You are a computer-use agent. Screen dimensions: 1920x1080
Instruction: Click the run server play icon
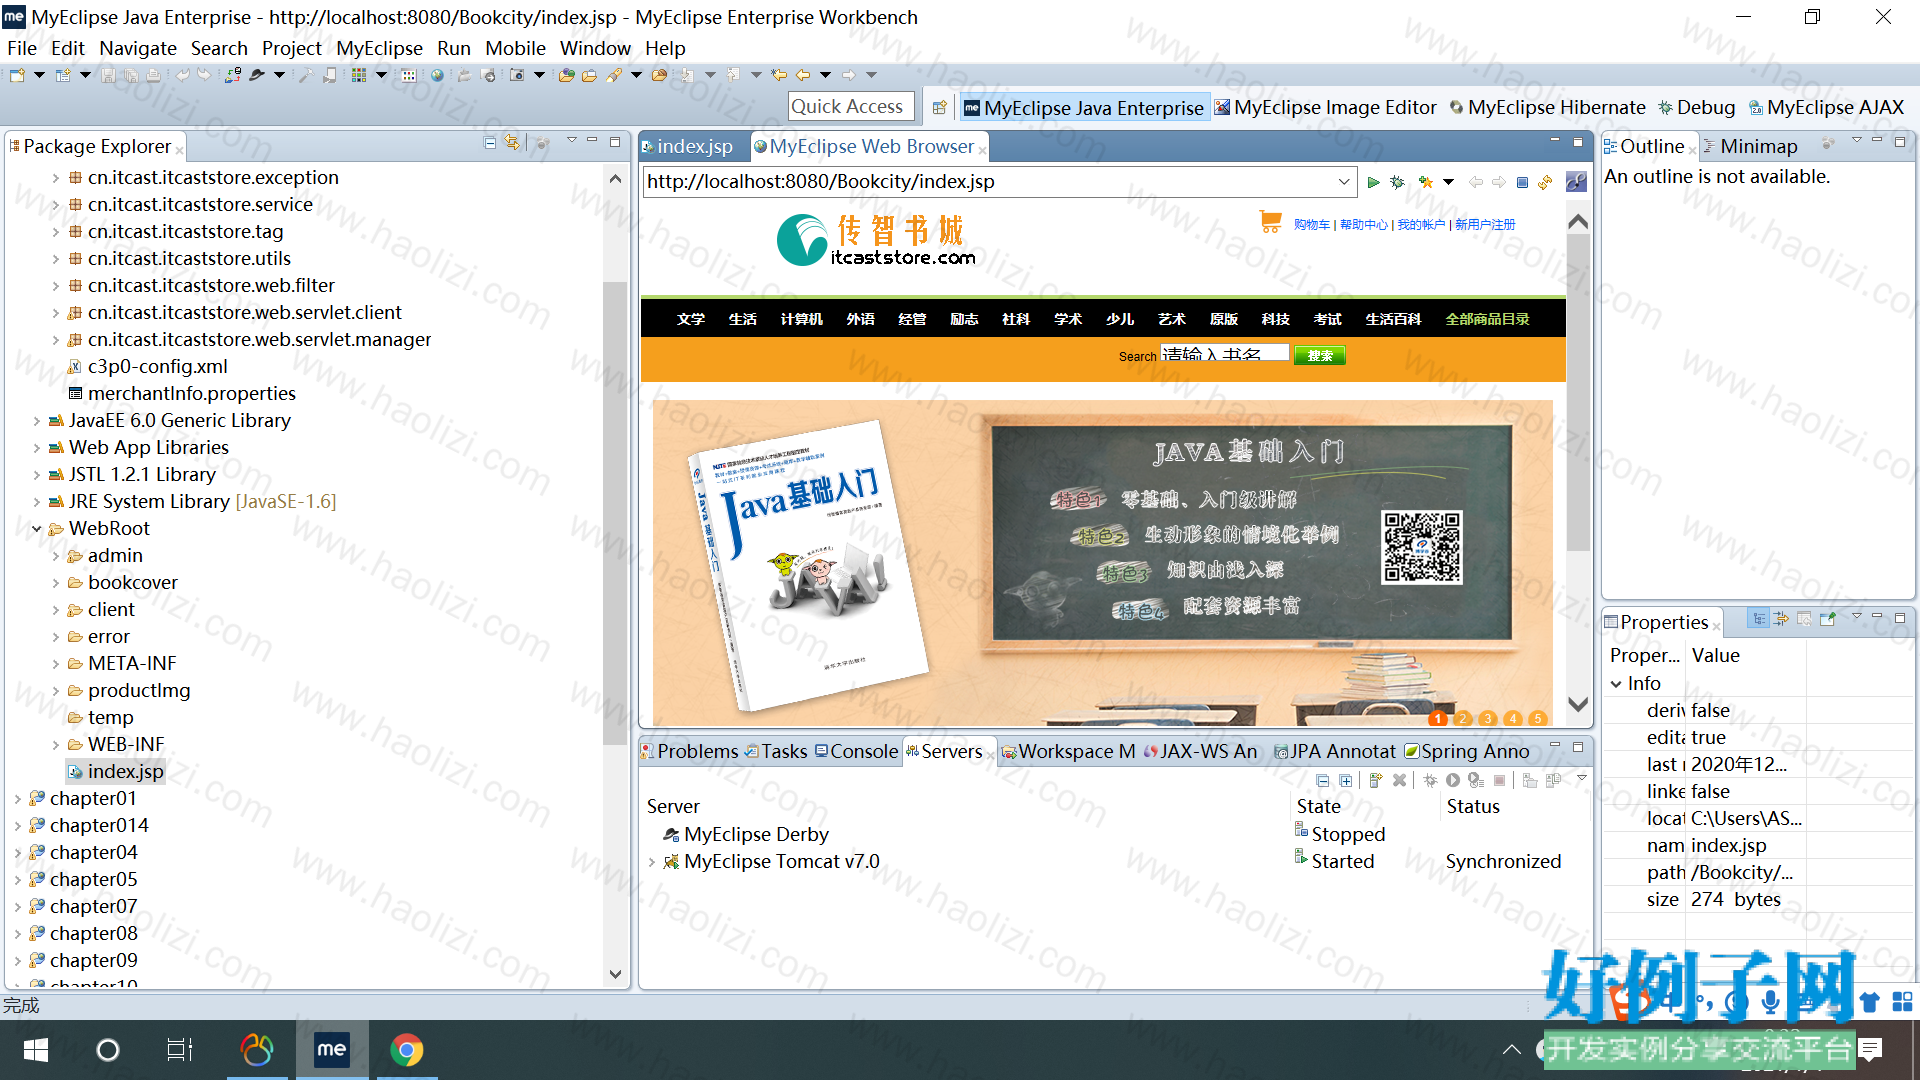1453,780
